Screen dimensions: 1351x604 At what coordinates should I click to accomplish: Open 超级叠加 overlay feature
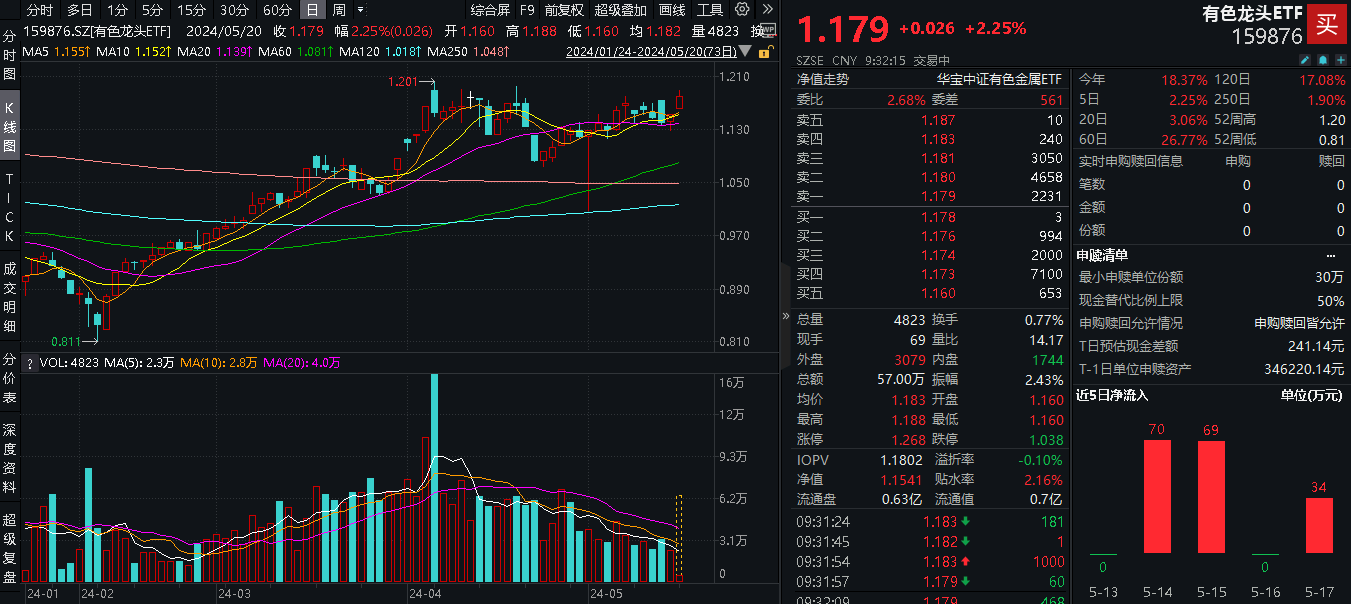pyautogui.click(x=620, y=10)
